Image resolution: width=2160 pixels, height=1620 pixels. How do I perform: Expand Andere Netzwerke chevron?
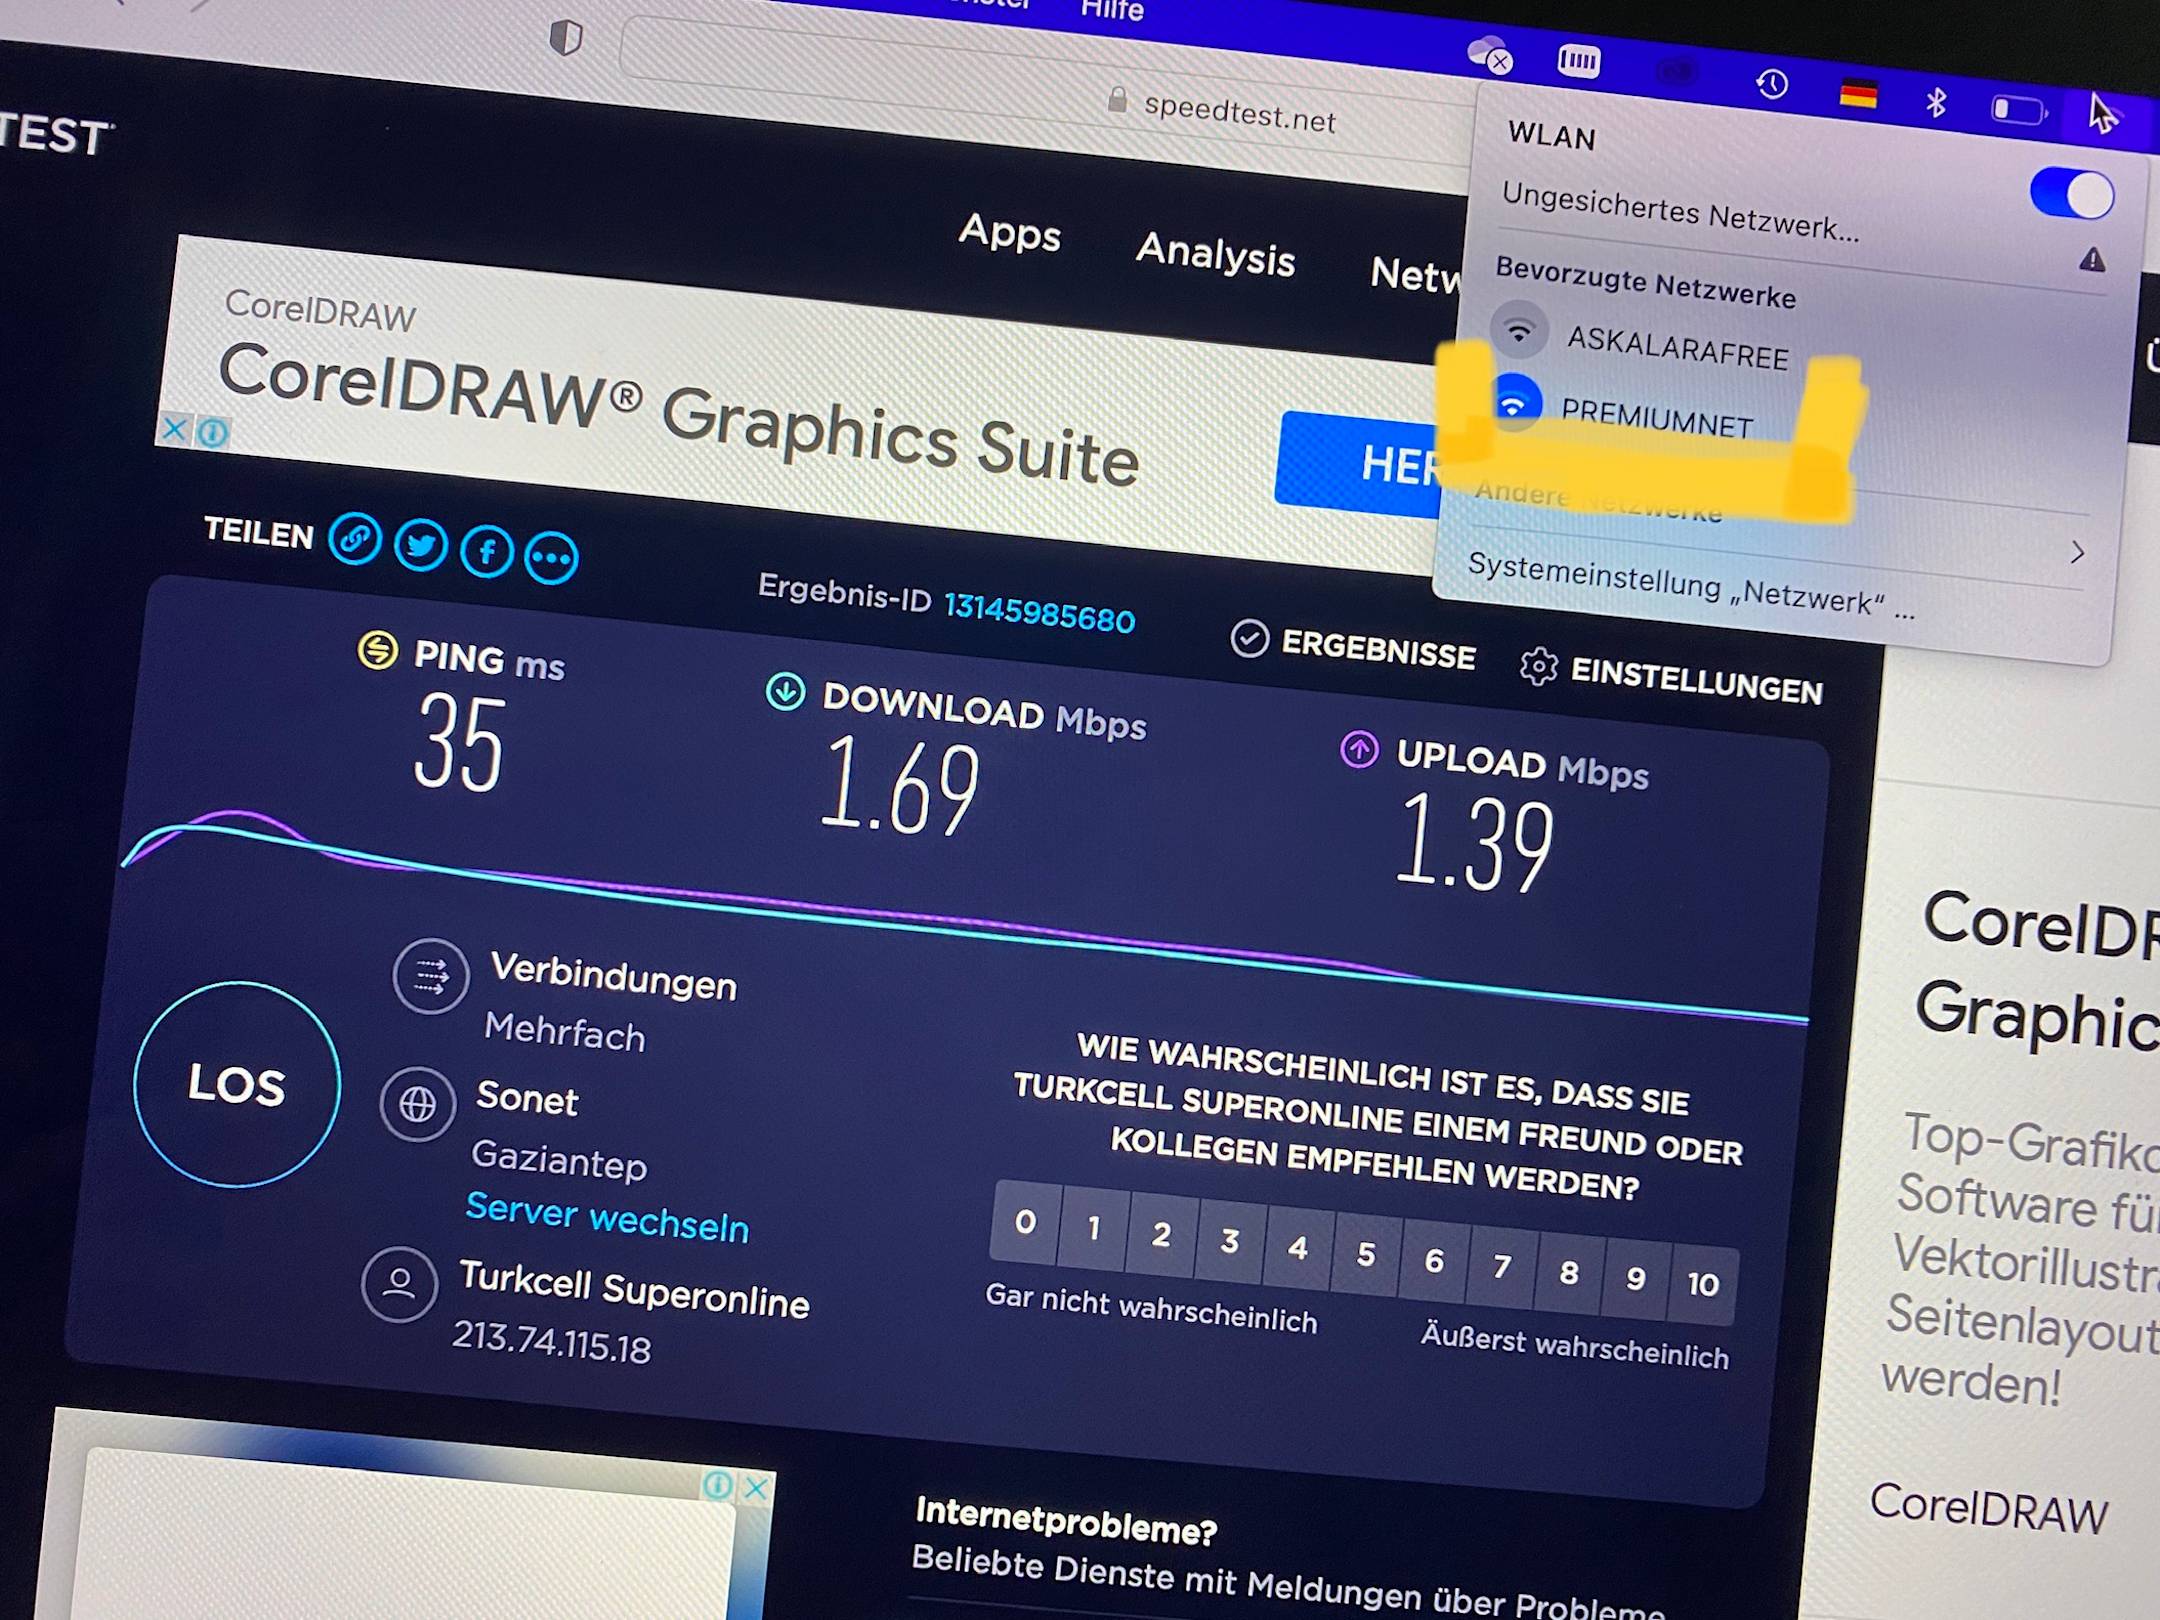2078,552
